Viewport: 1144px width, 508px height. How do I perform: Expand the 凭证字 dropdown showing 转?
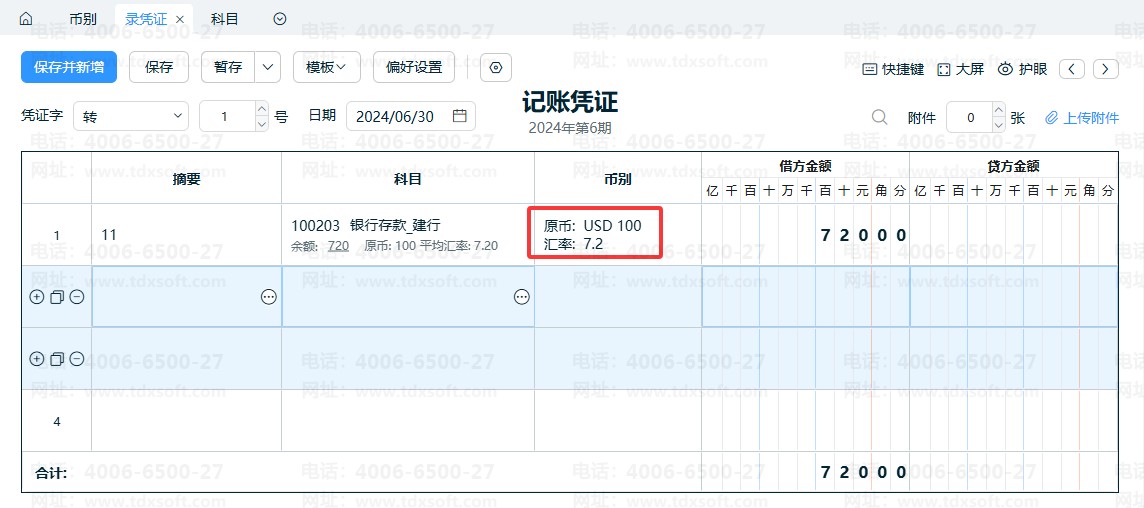[x=130, y=117]
